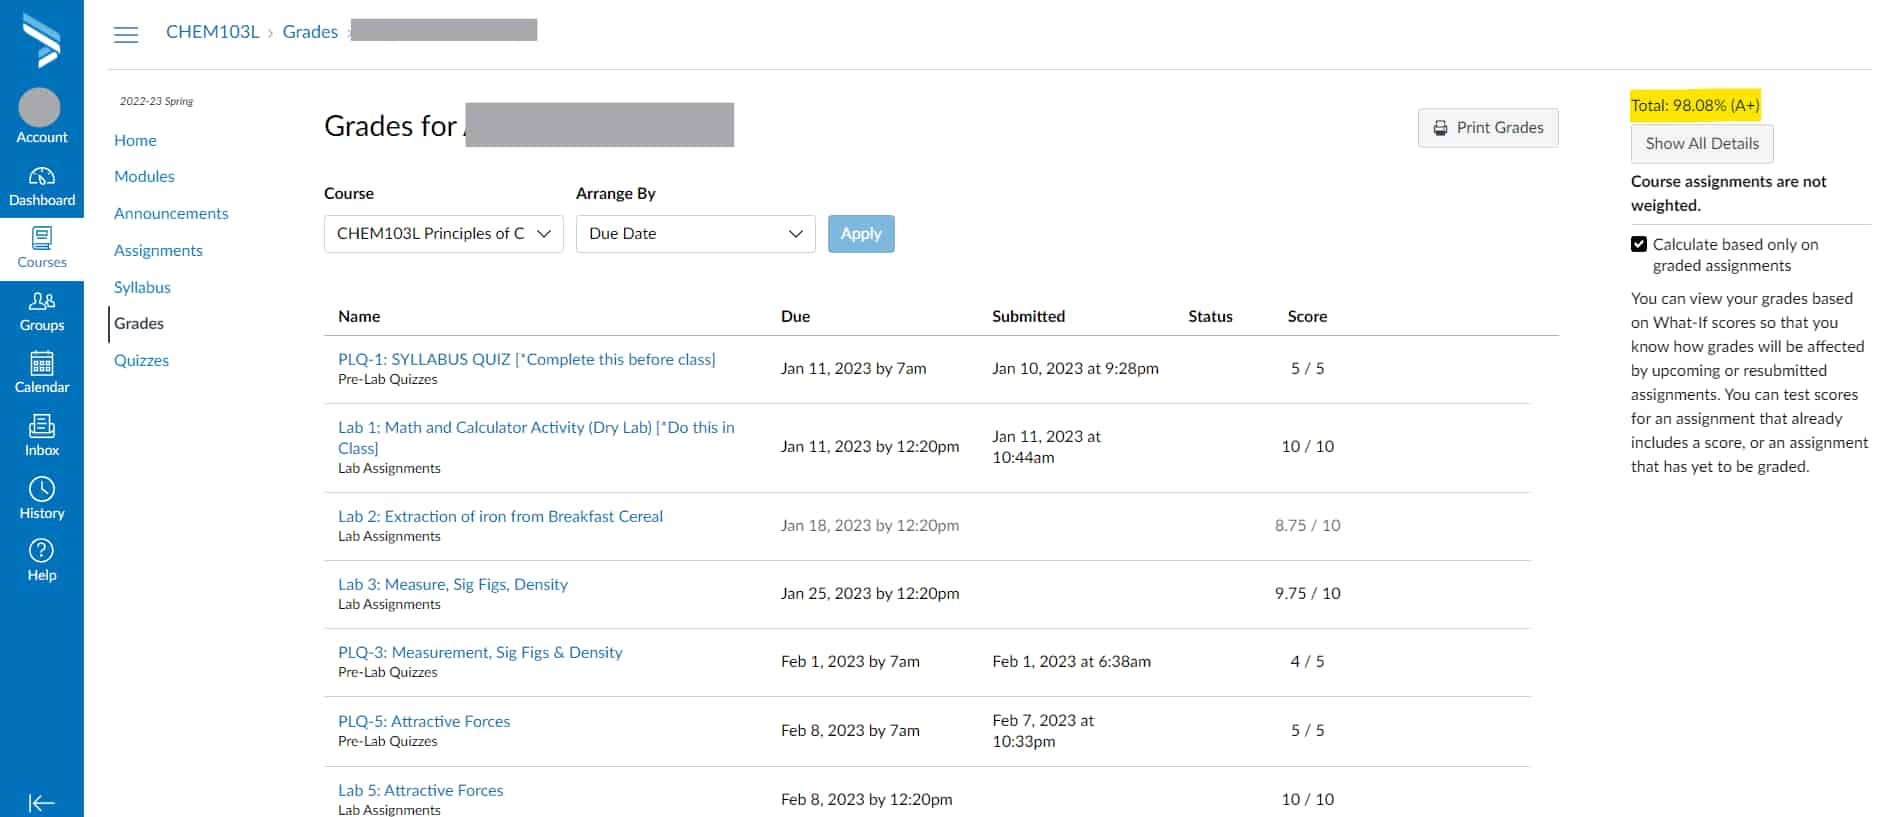This screenshot has height=817, width=1893.
Task: Open Quizzes in course menu
Action: [141, 360]
